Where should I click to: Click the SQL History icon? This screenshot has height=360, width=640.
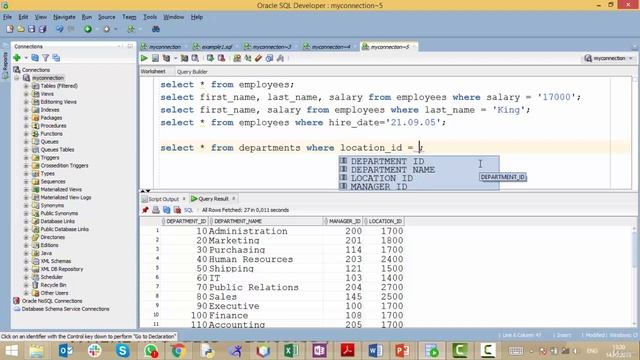269,58
